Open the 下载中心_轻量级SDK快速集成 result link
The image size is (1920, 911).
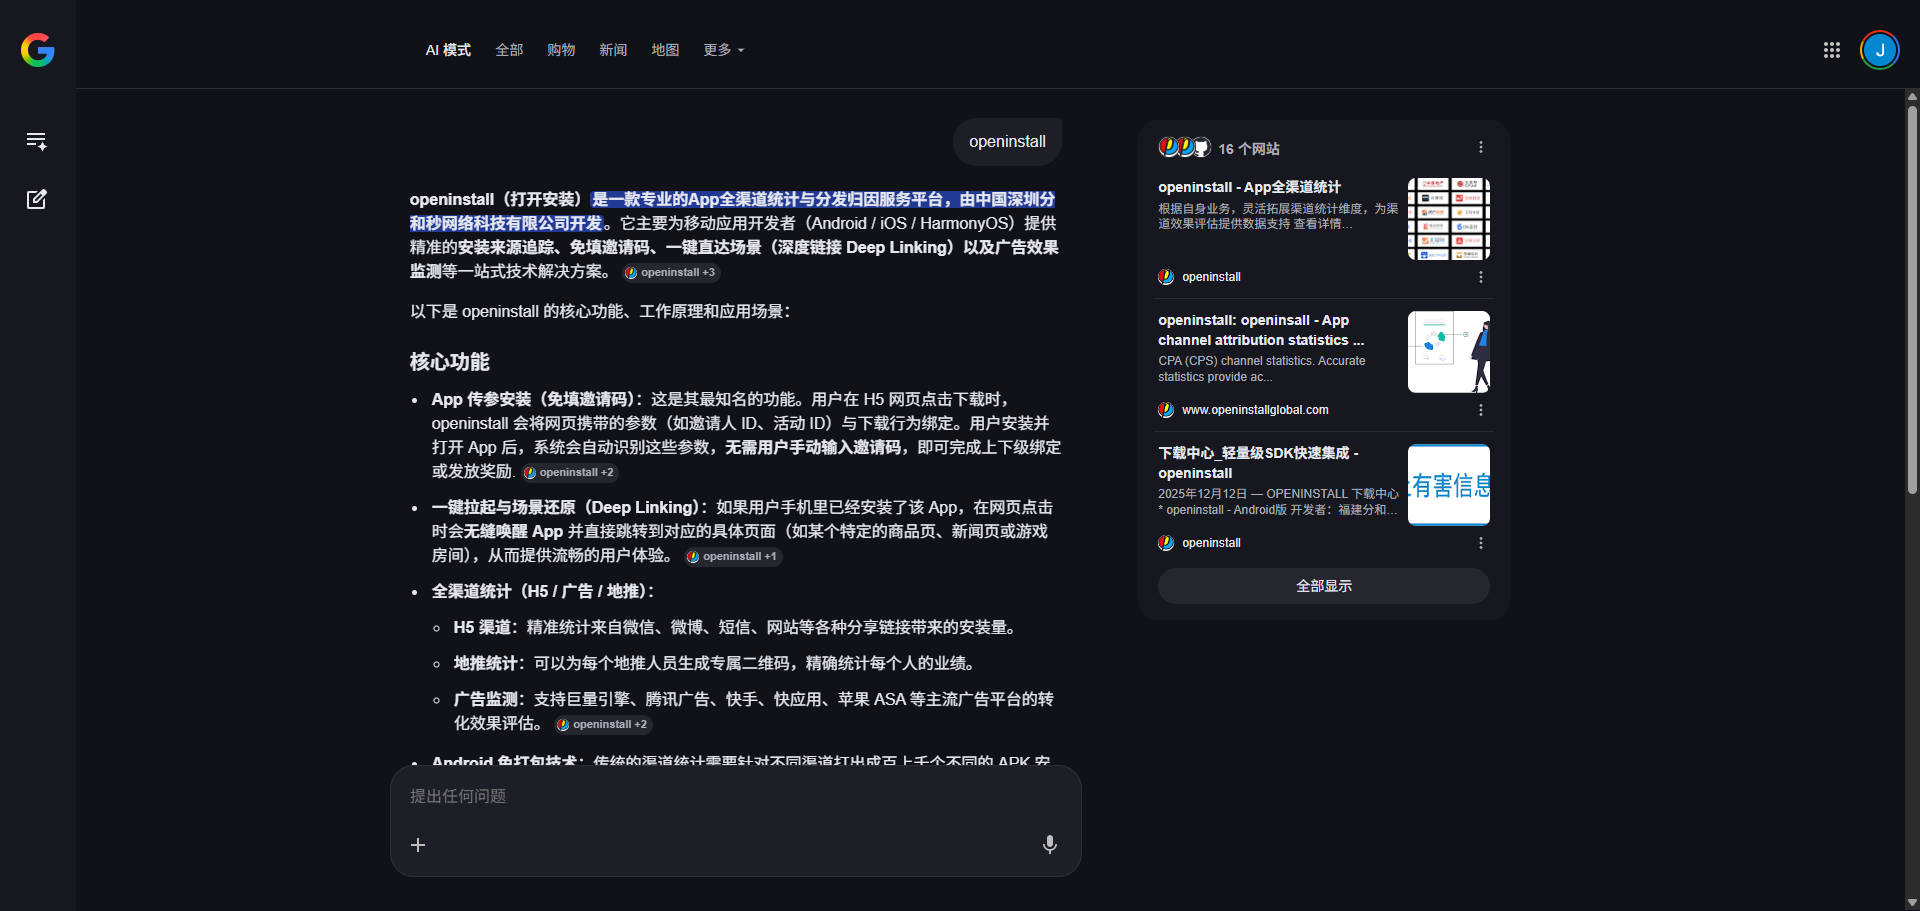tap(1258, 463)
